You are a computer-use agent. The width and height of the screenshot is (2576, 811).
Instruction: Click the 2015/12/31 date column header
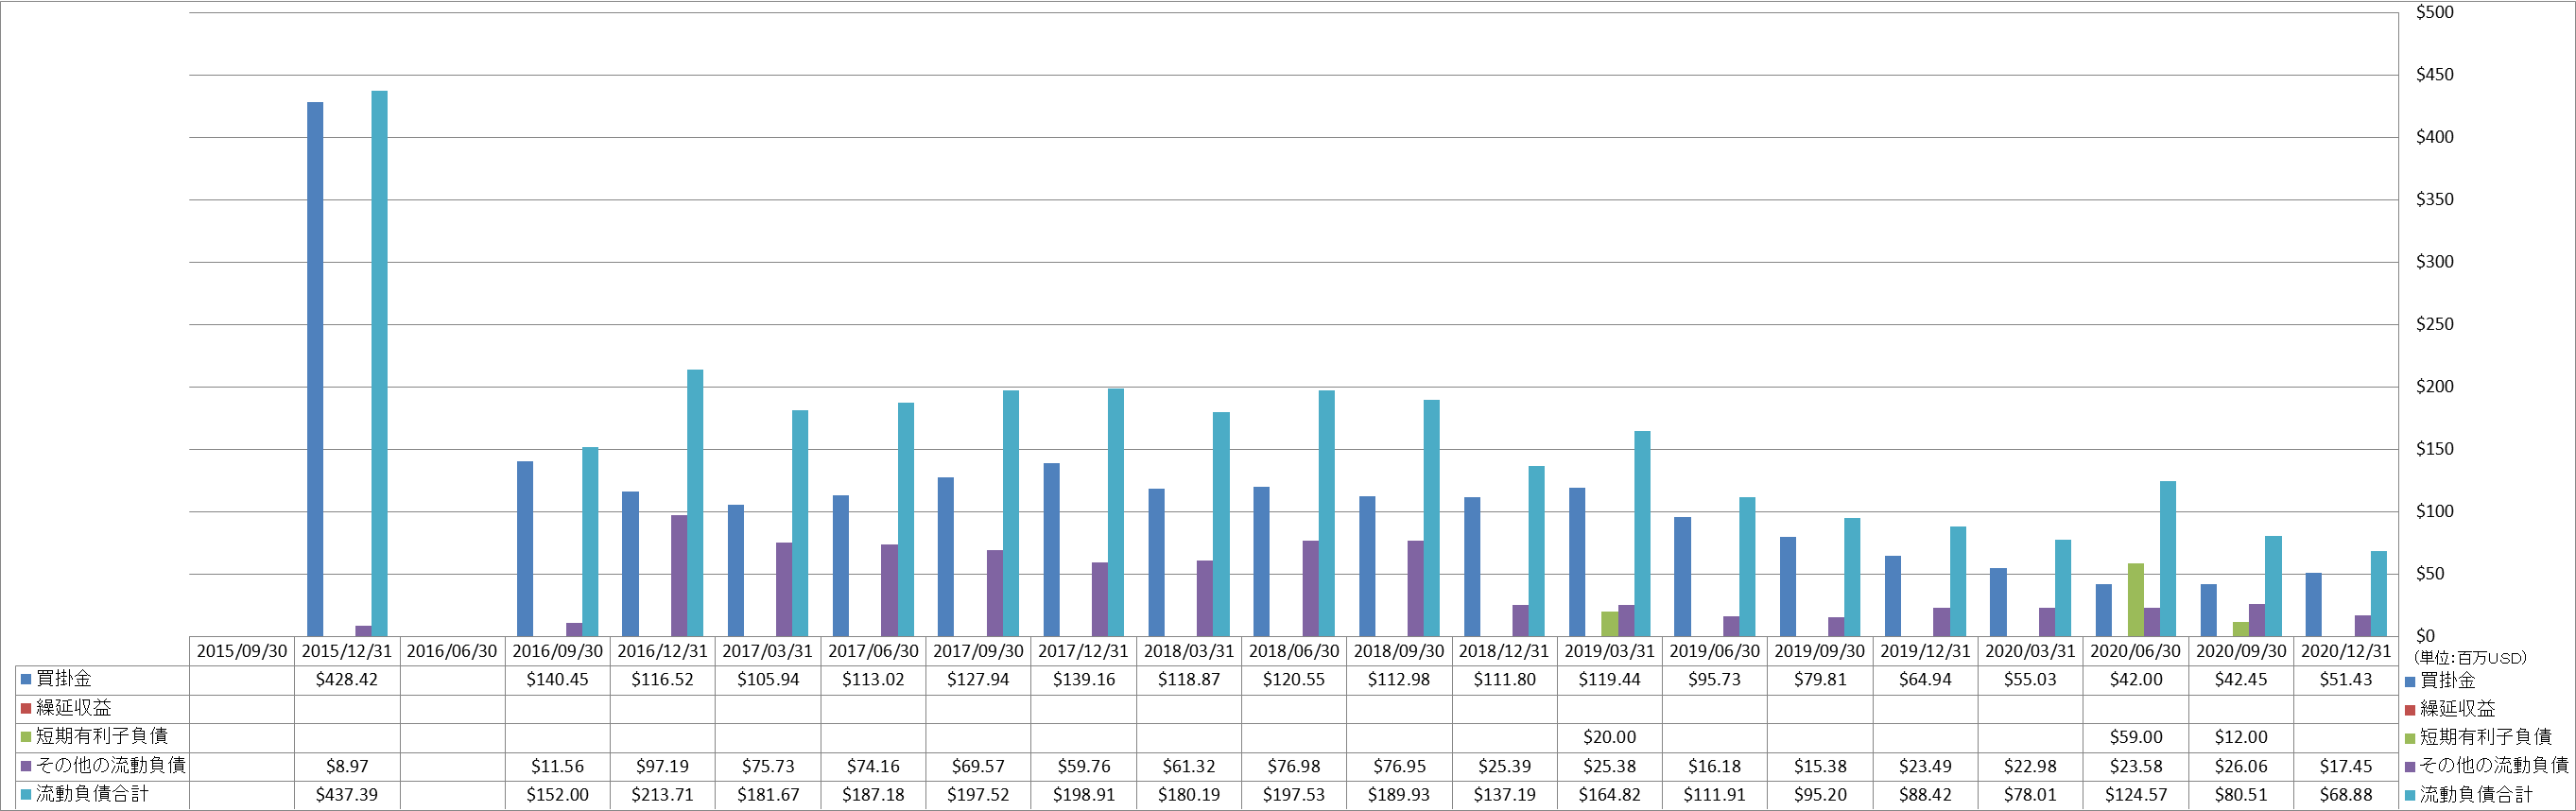pyautogui.click(x=347, y=651)
